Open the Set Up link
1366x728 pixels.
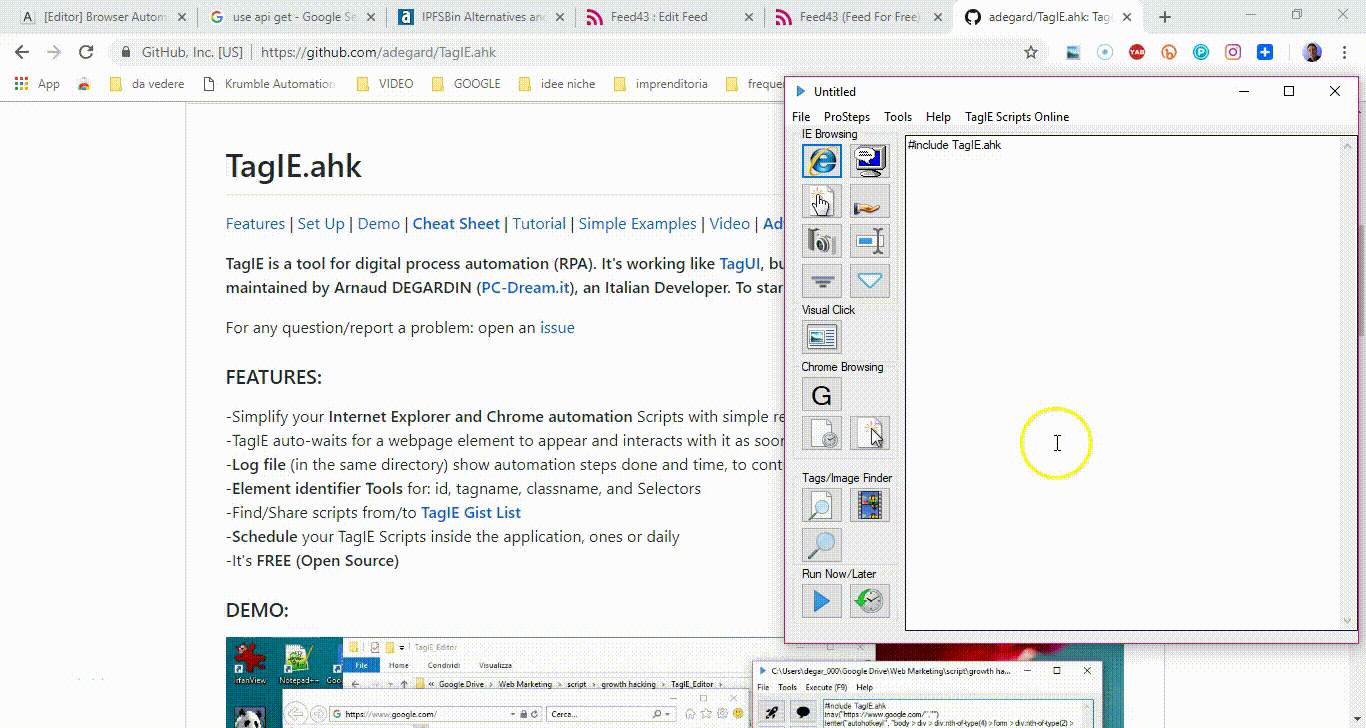tap(321, 224)
